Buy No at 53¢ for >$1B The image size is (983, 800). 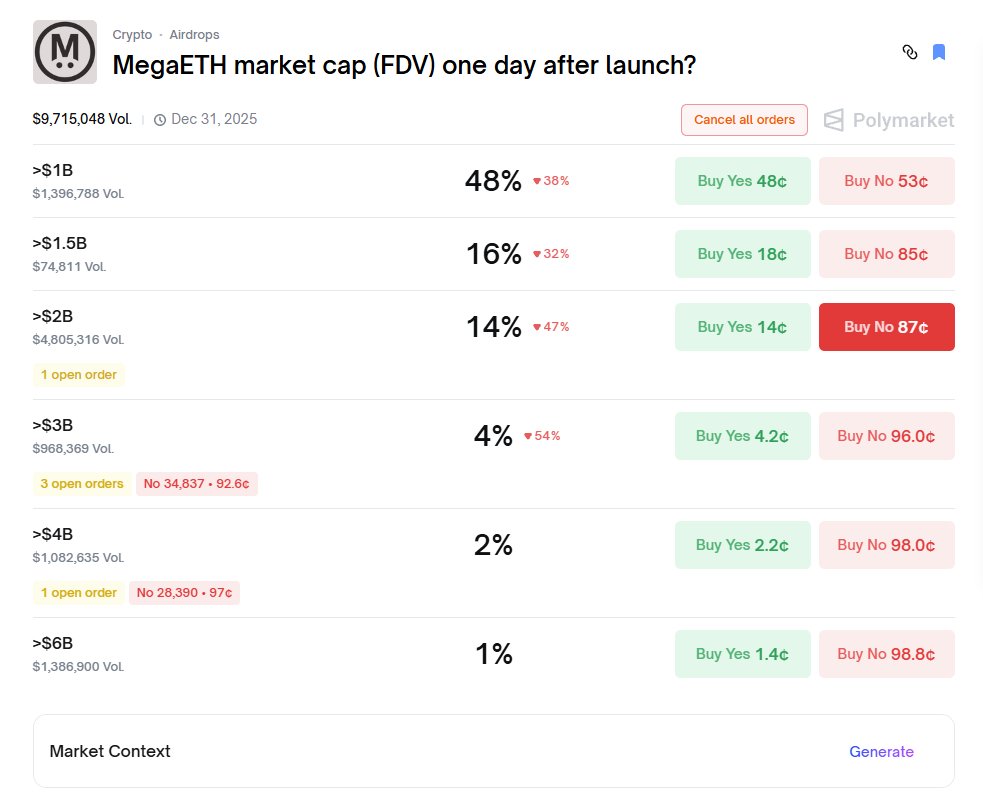pos(886,181)
